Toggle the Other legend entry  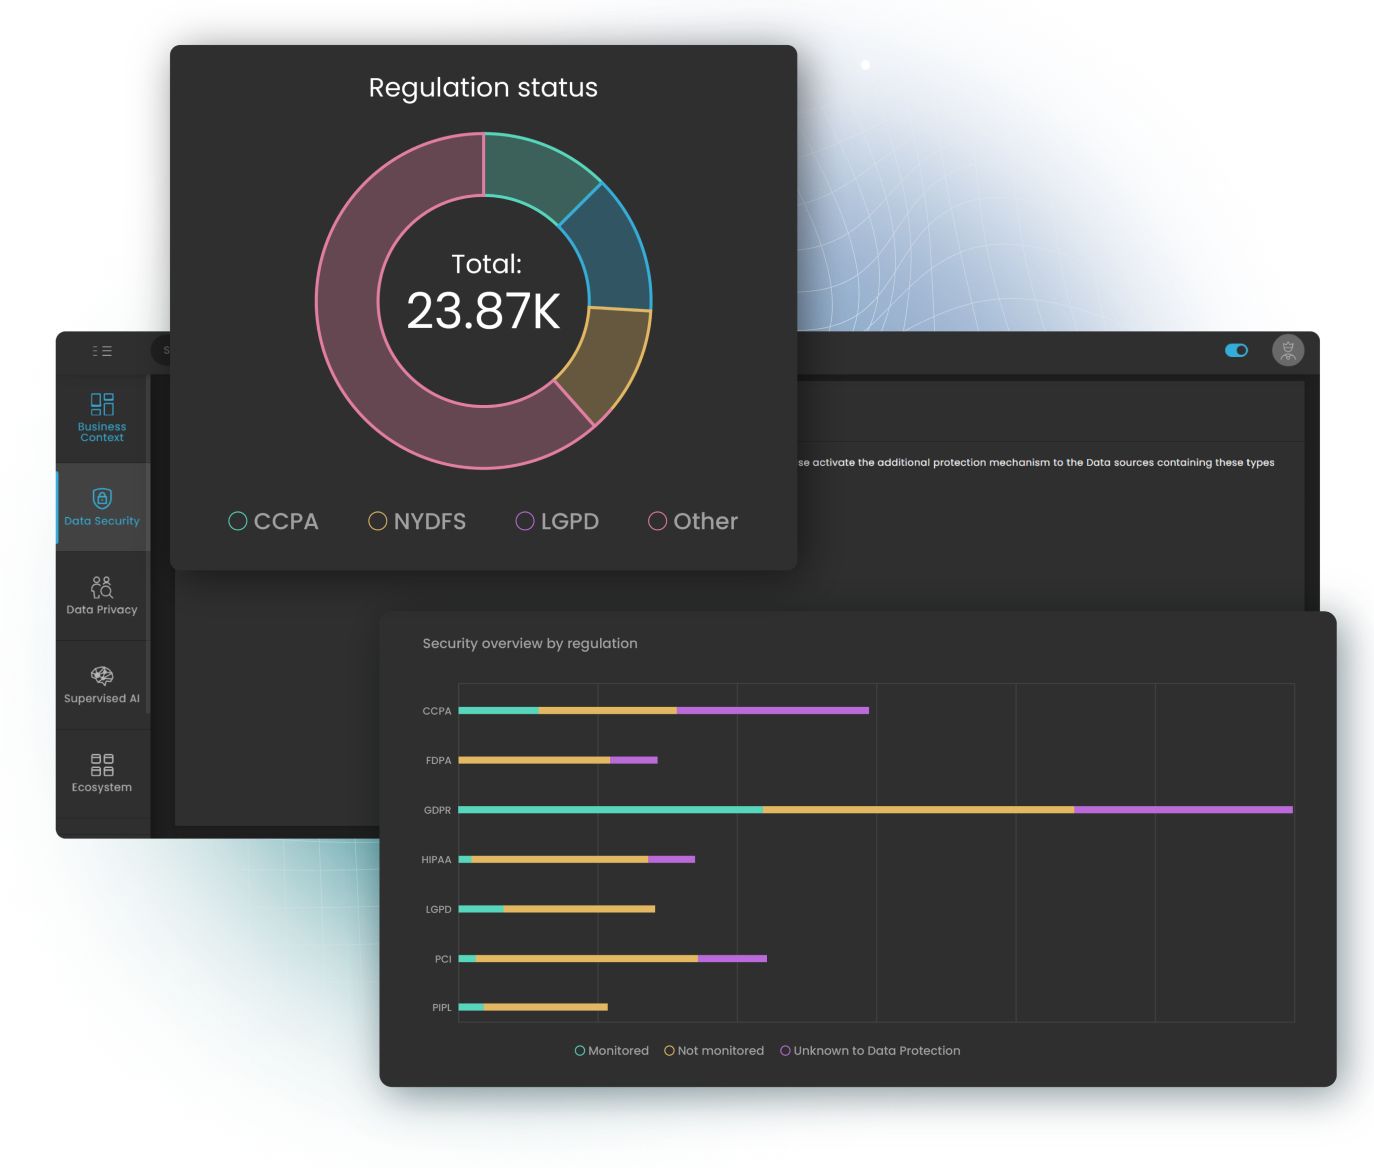(693, 521)
